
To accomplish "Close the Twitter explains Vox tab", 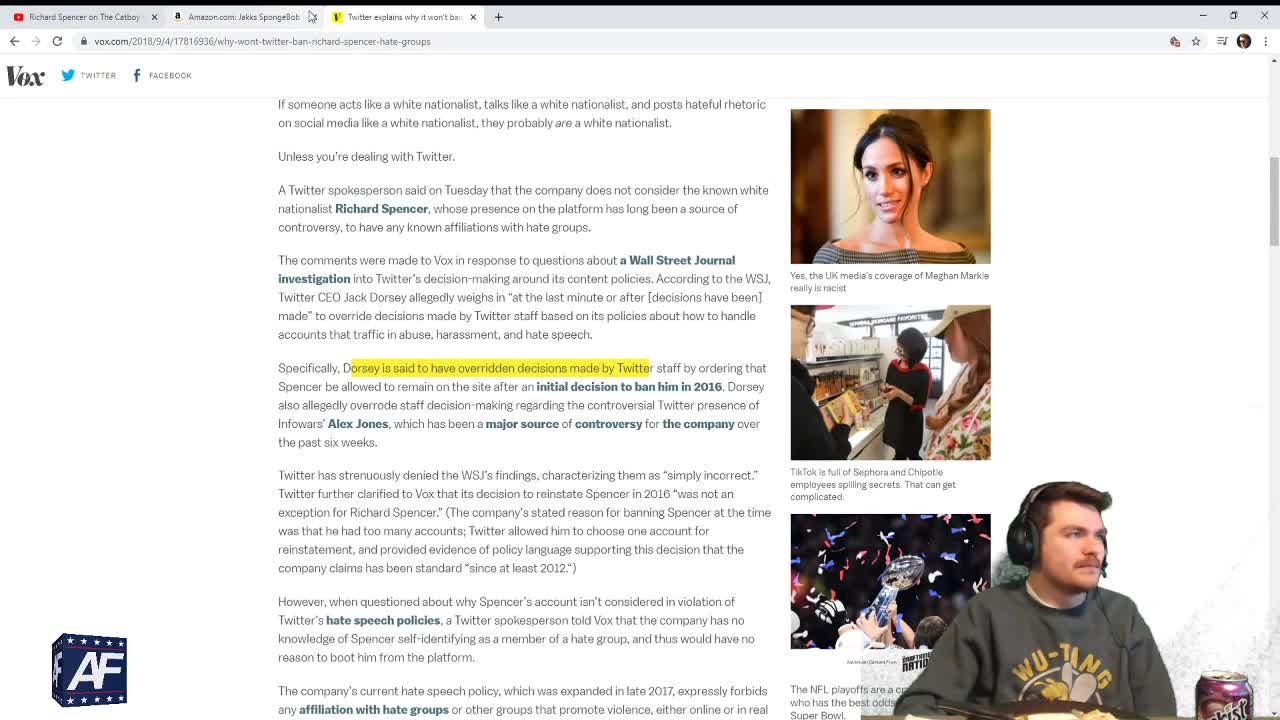I will pos(473,17).
